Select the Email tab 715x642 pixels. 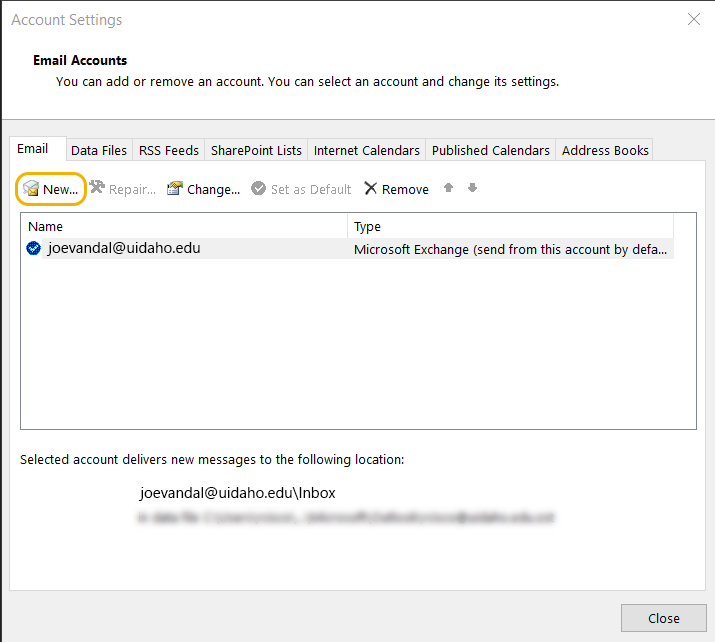pos(33,149)
